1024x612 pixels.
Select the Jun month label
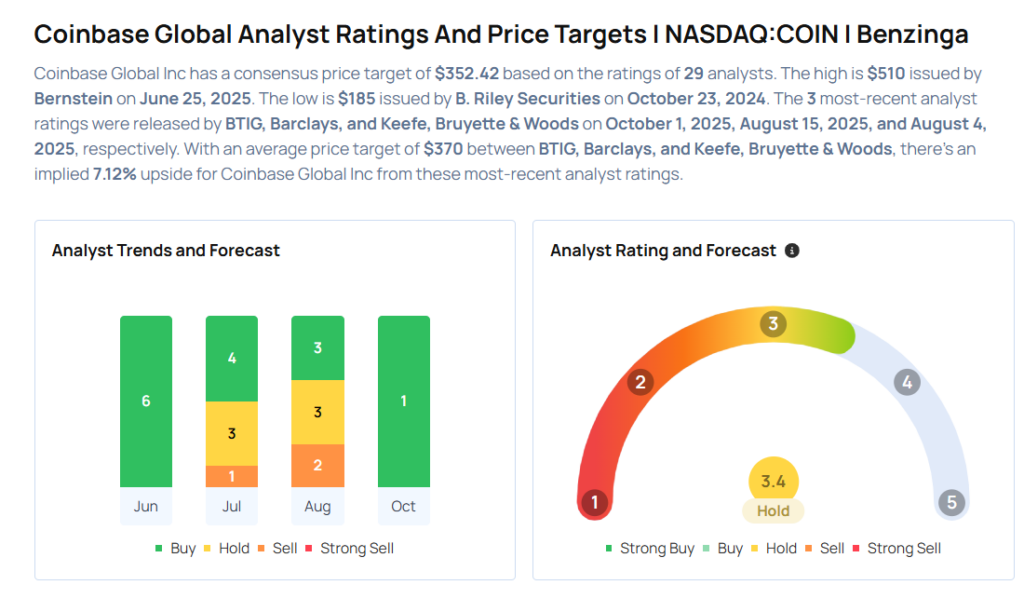(x=146, y=506)
